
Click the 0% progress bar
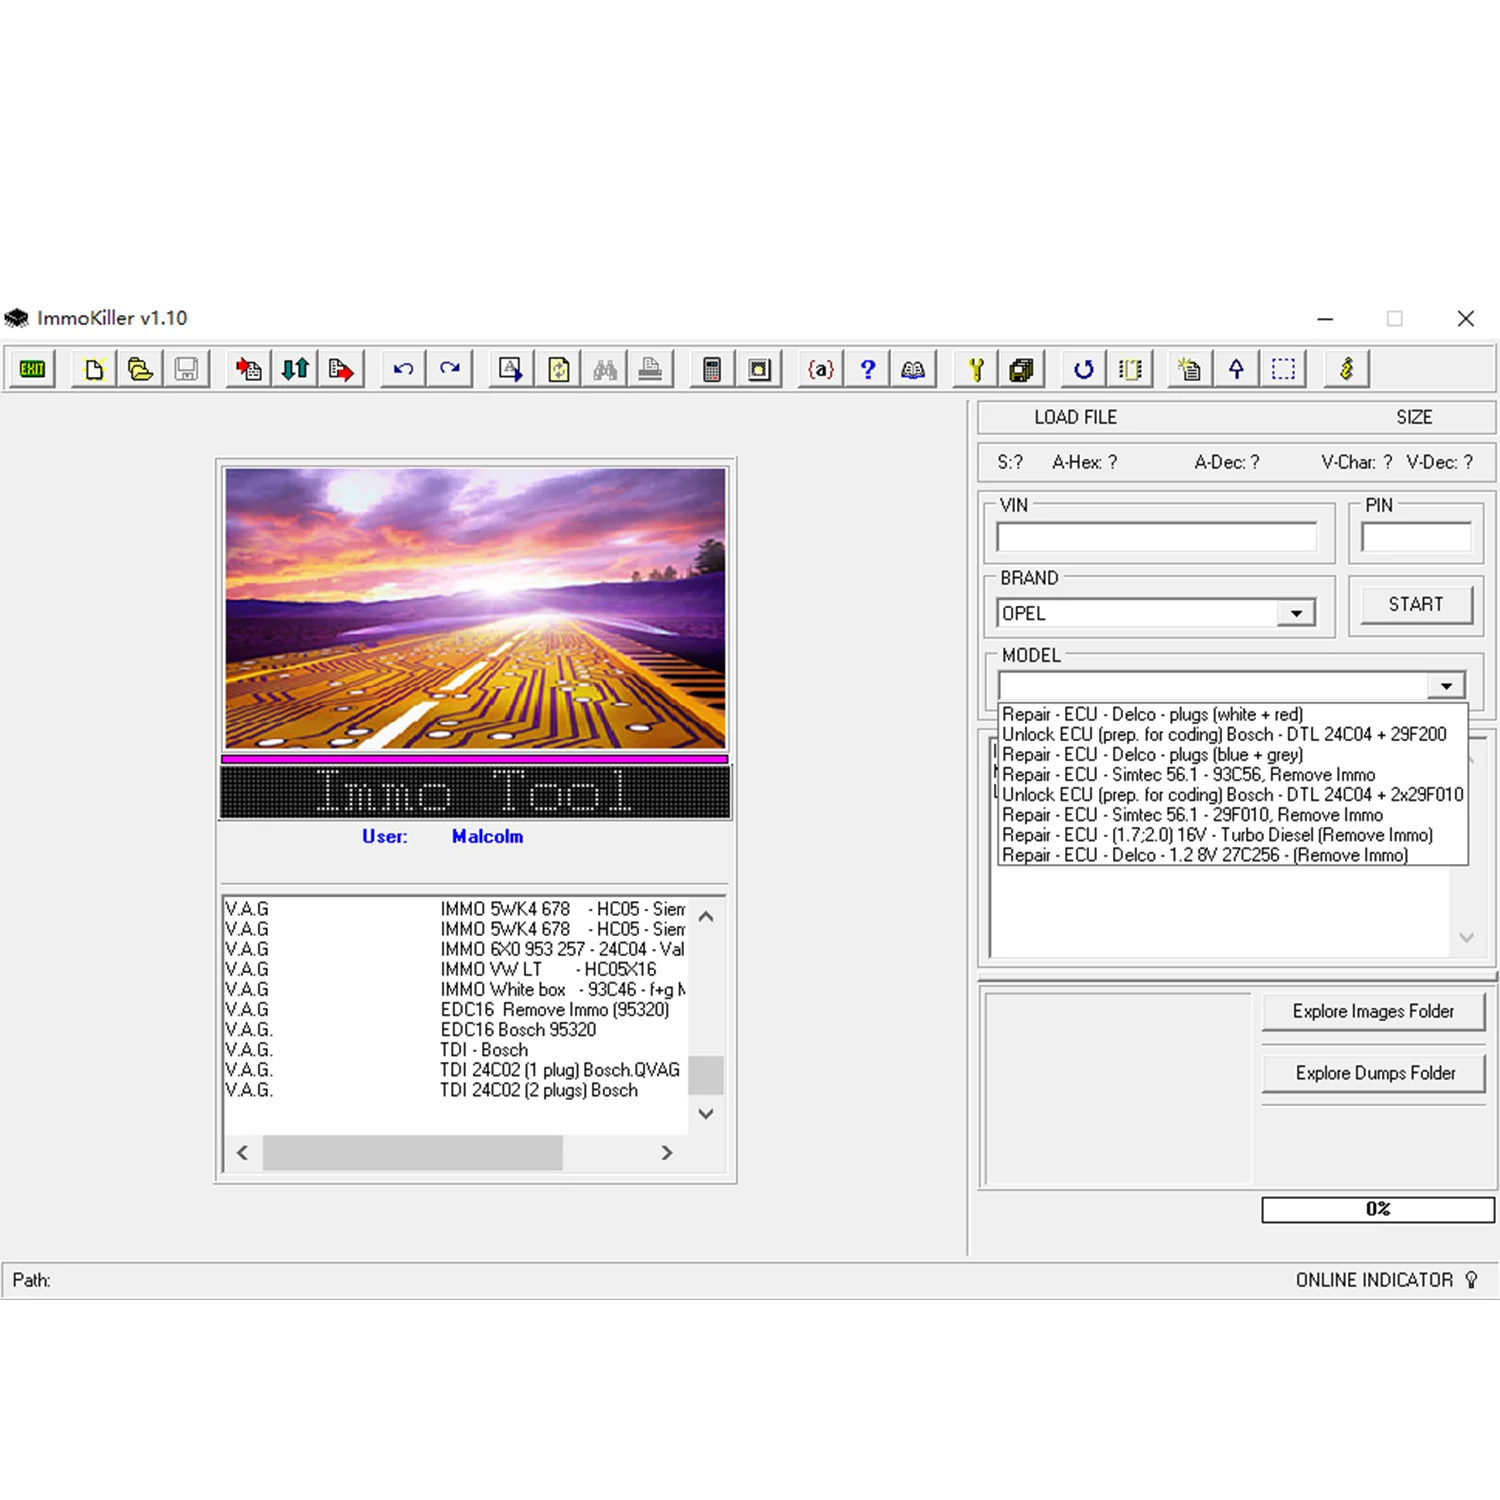[1376, 1209]
